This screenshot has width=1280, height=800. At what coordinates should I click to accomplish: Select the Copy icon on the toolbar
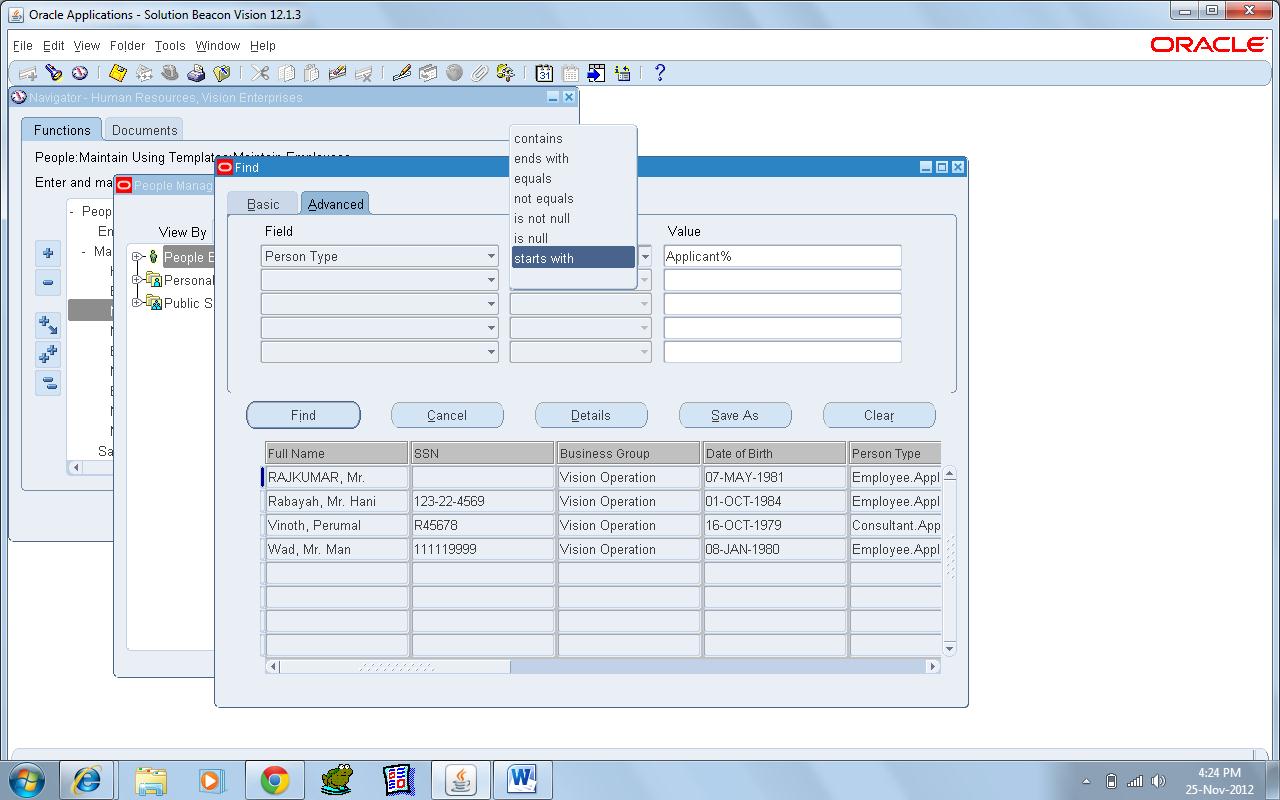click(287, 73)
